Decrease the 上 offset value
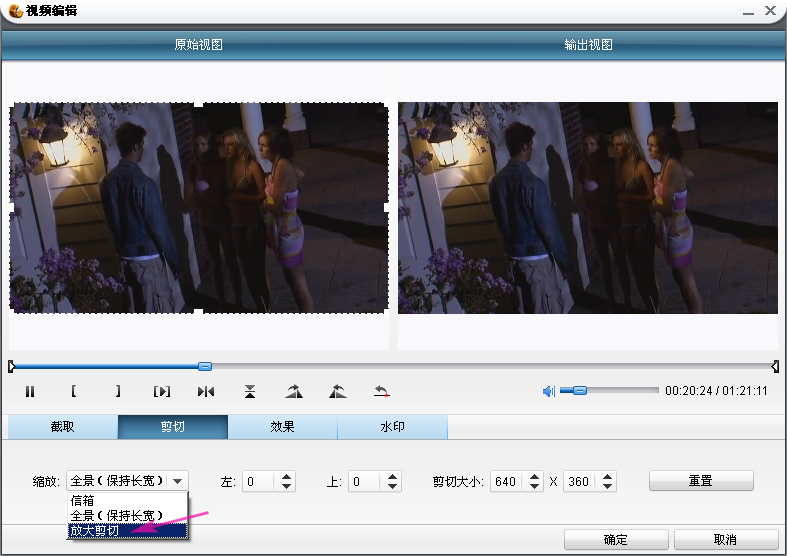Image resolution: width=787 pixels, height=556 pixels. 392,486
